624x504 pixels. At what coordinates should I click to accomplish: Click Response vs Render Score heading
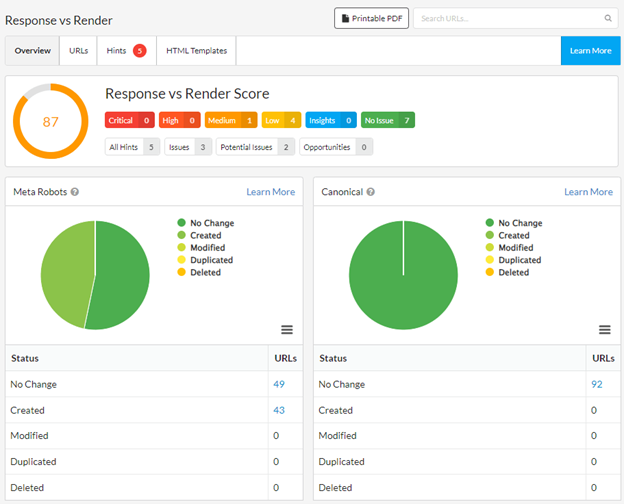tap(187, 94)
